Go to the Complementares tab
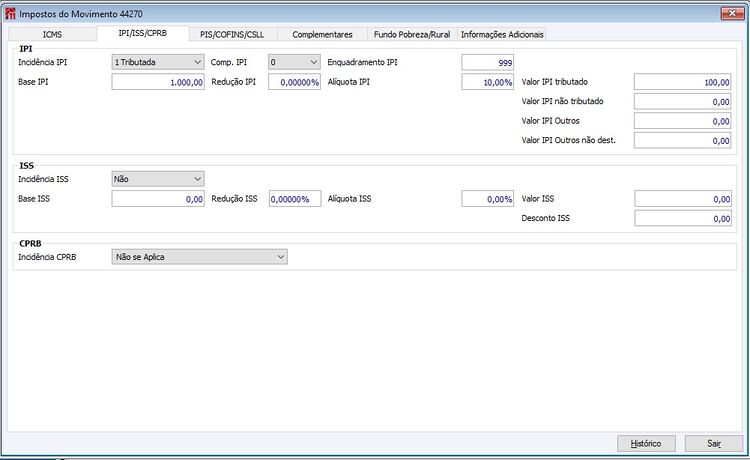Viewport: 750px width, 460px height. click(322, 34)
